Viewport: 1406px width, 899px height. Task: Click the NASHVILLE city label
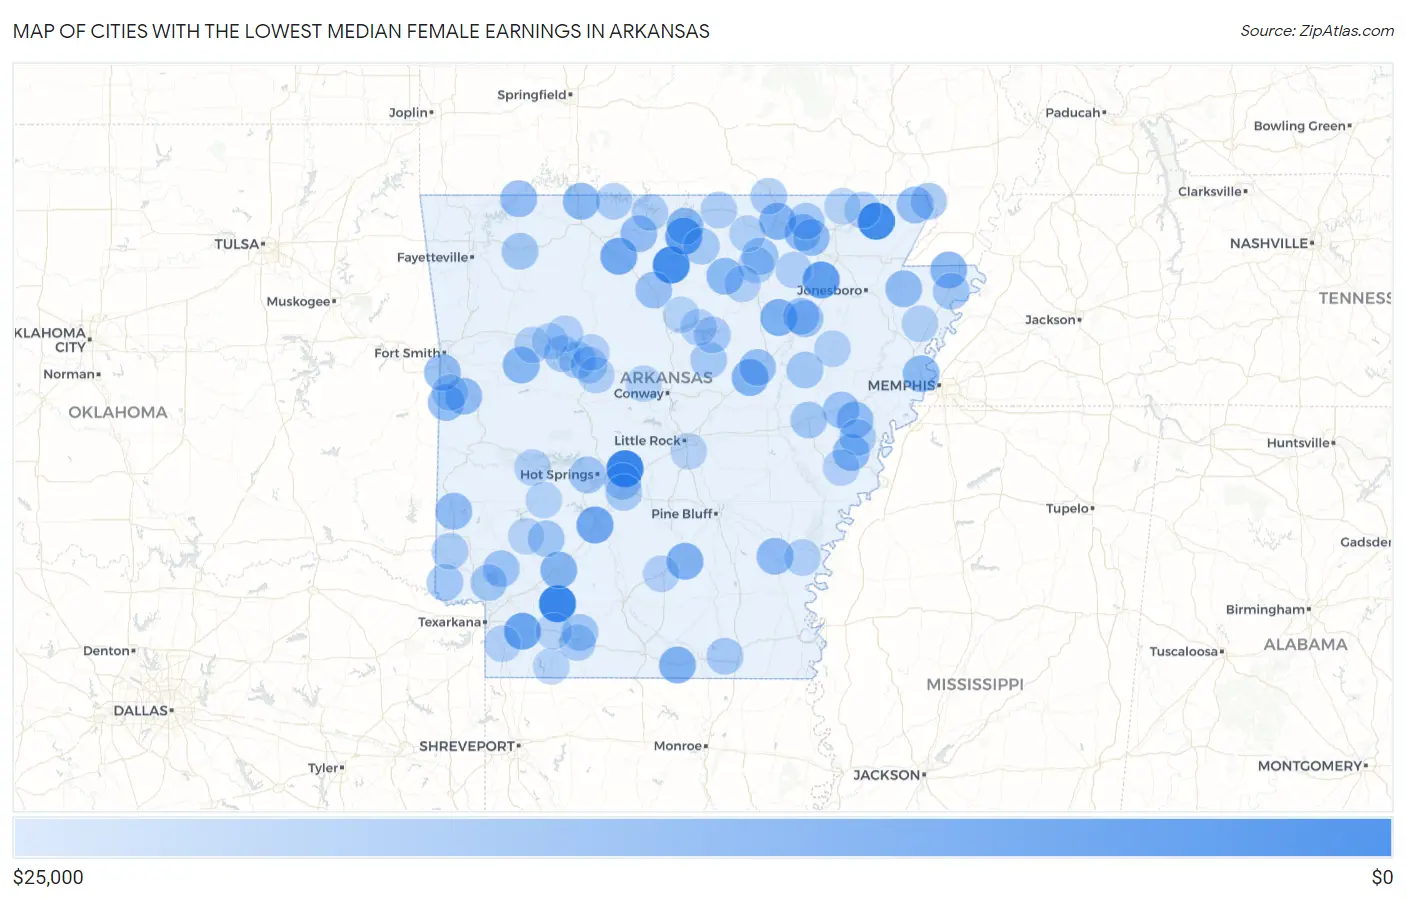click(1268, 244)
